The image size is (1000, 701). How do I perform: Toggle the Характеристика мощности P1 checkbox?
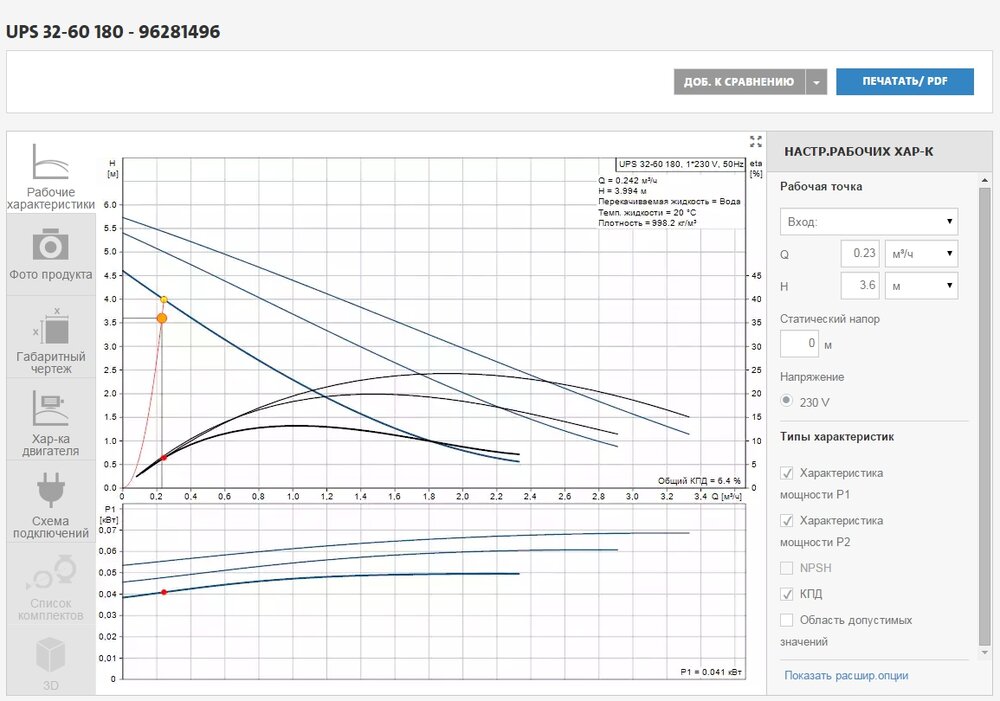click(787, 473)
